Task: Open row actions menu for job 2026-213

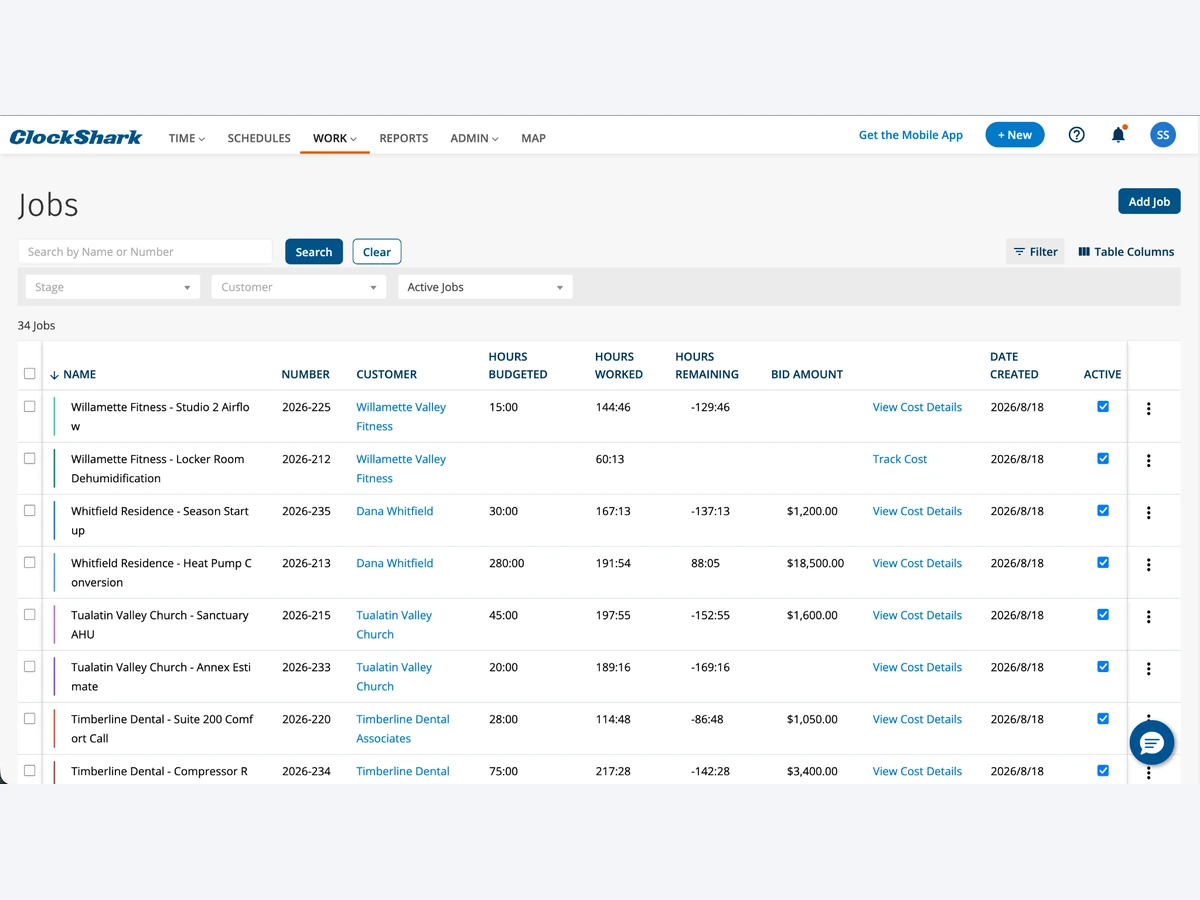Action: click(x=1149, y=564)
